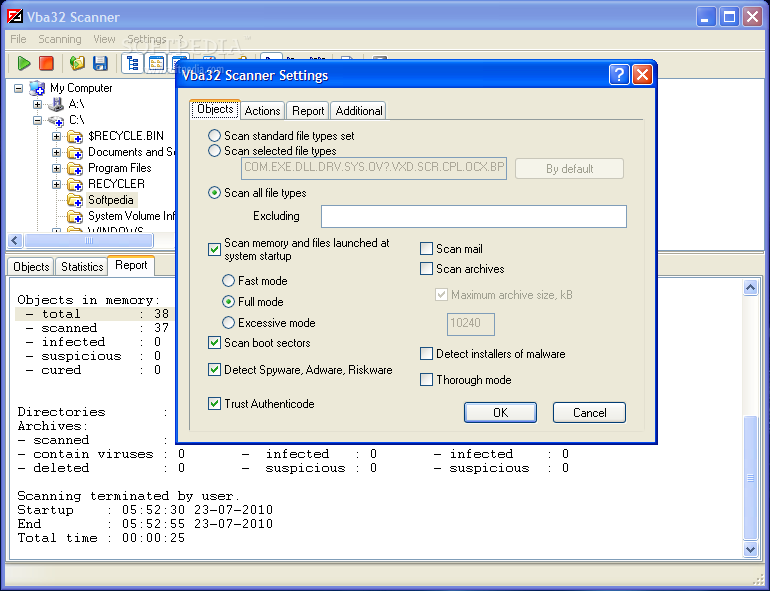This screenshot has width=770, height=591.
Task: Click the $RECYCLE.BIN folder icon
Action: tap(75, 136)
